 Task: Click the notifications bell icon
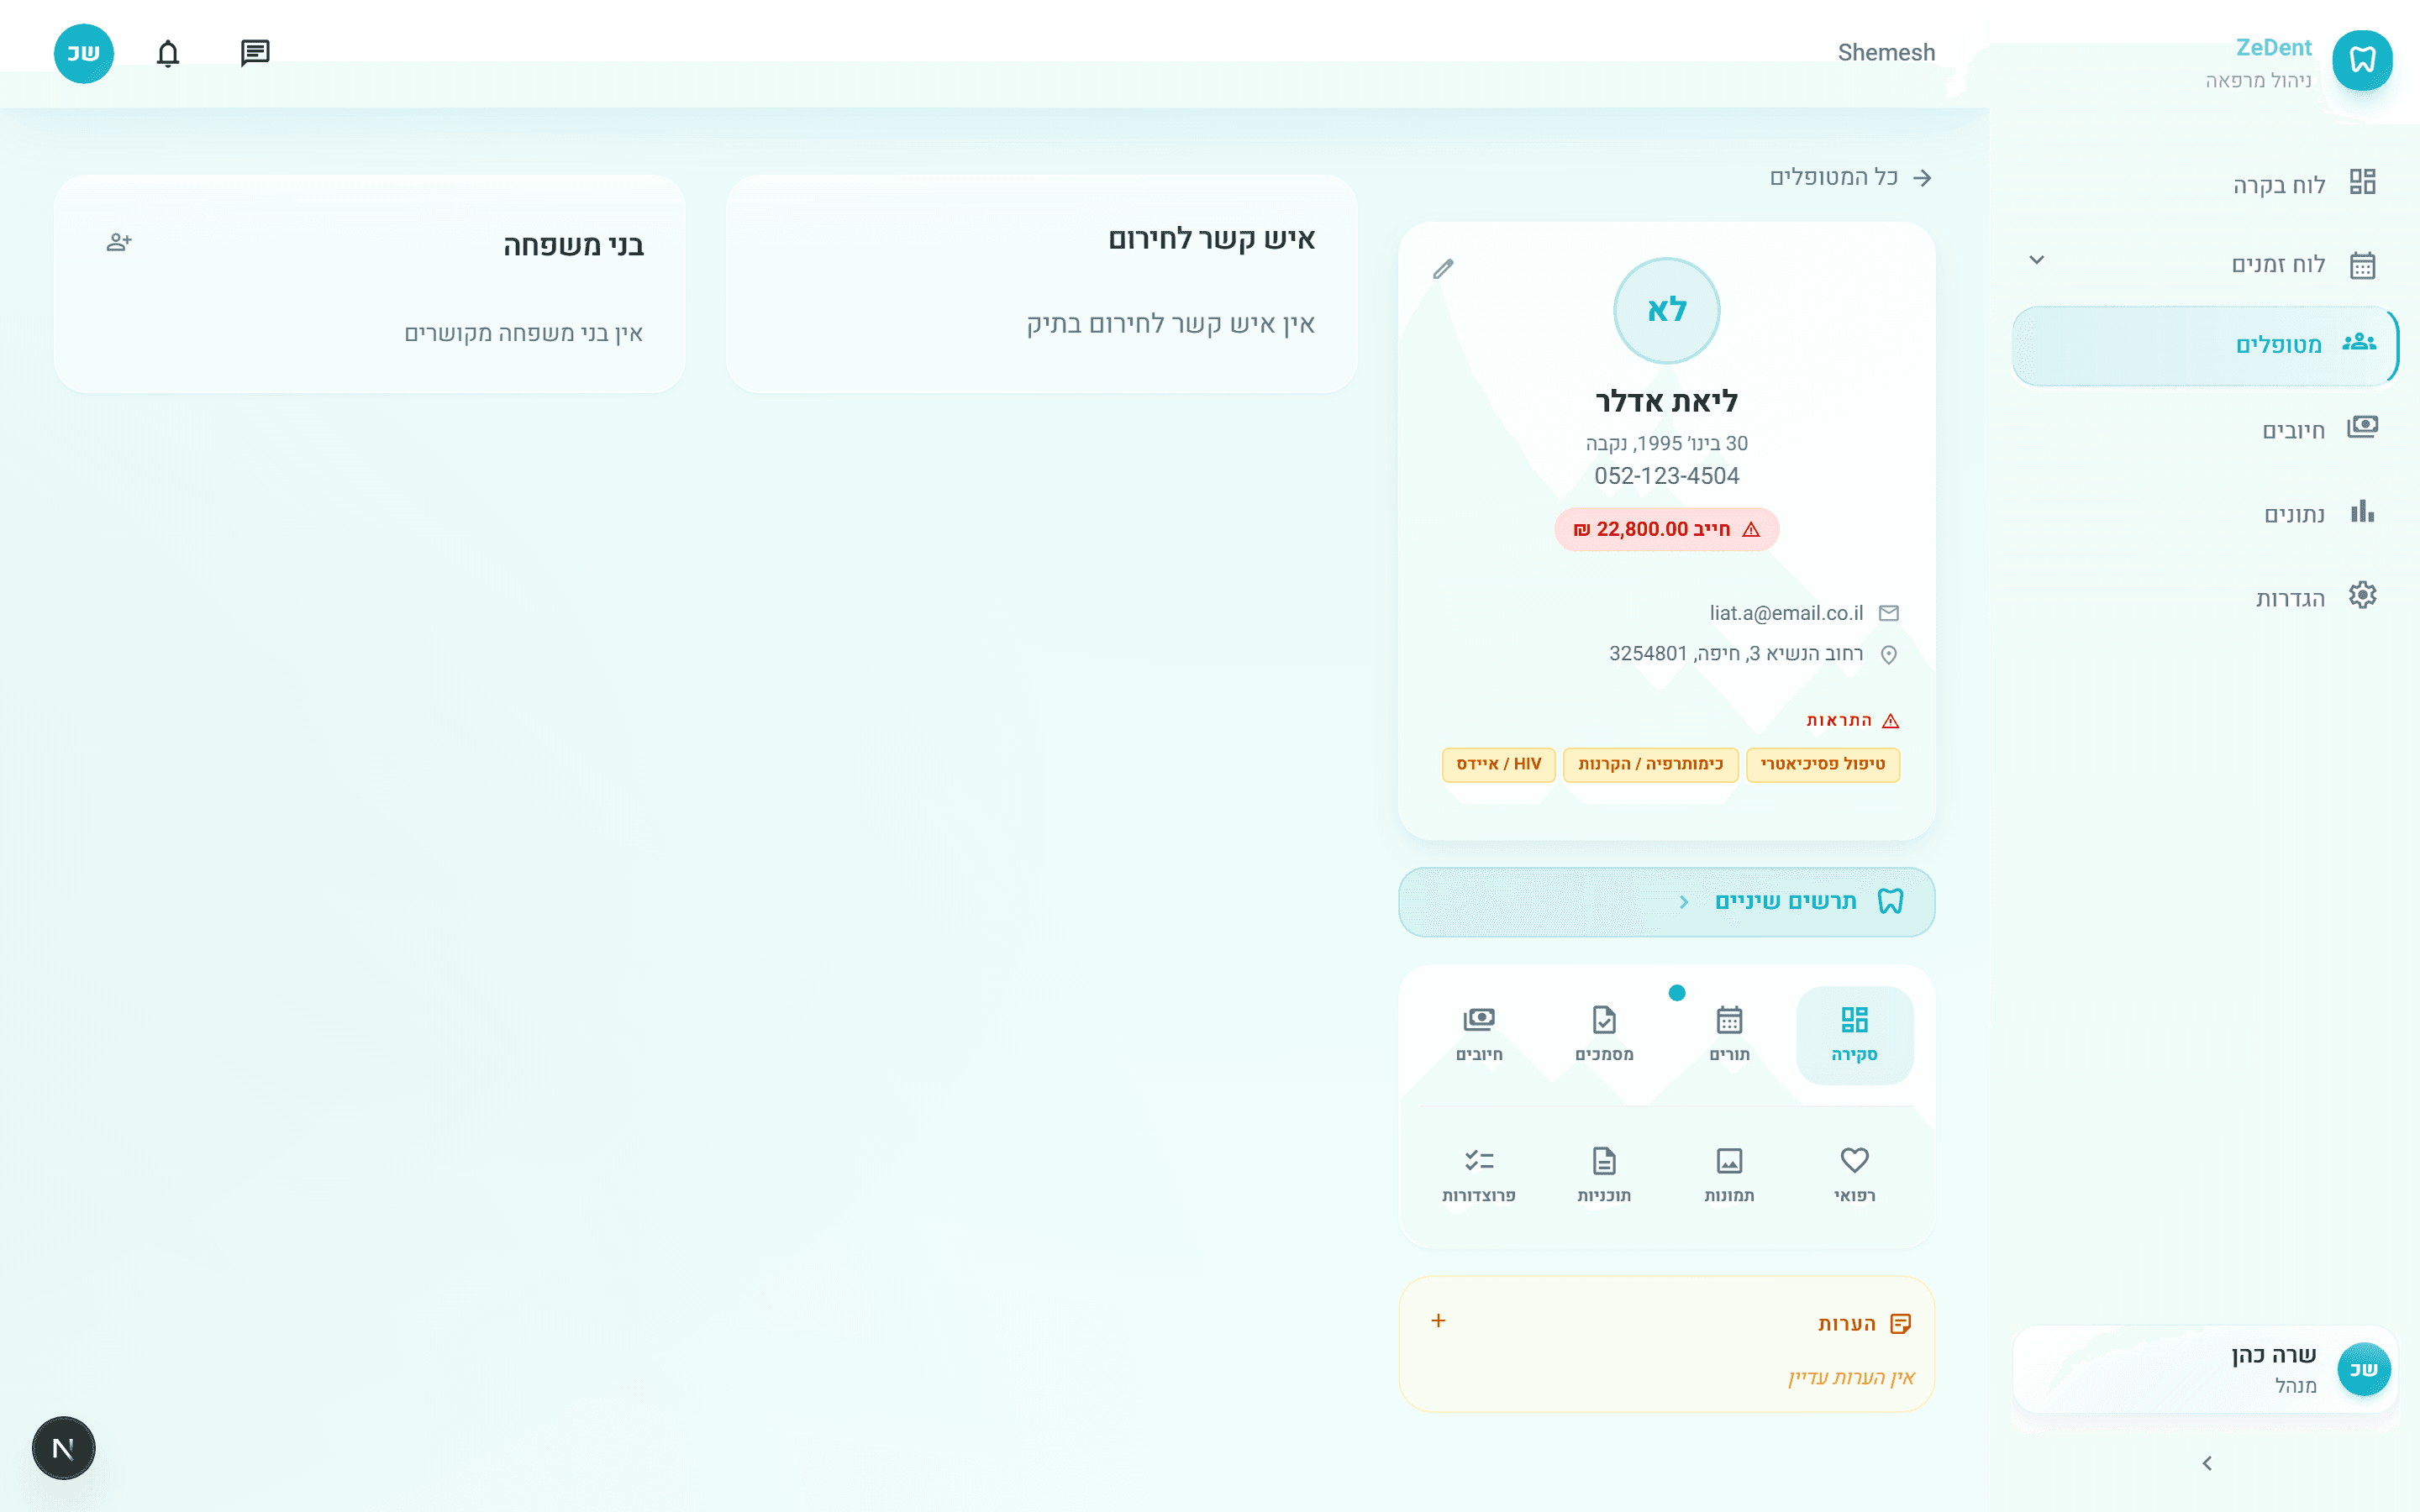[168, 53]
